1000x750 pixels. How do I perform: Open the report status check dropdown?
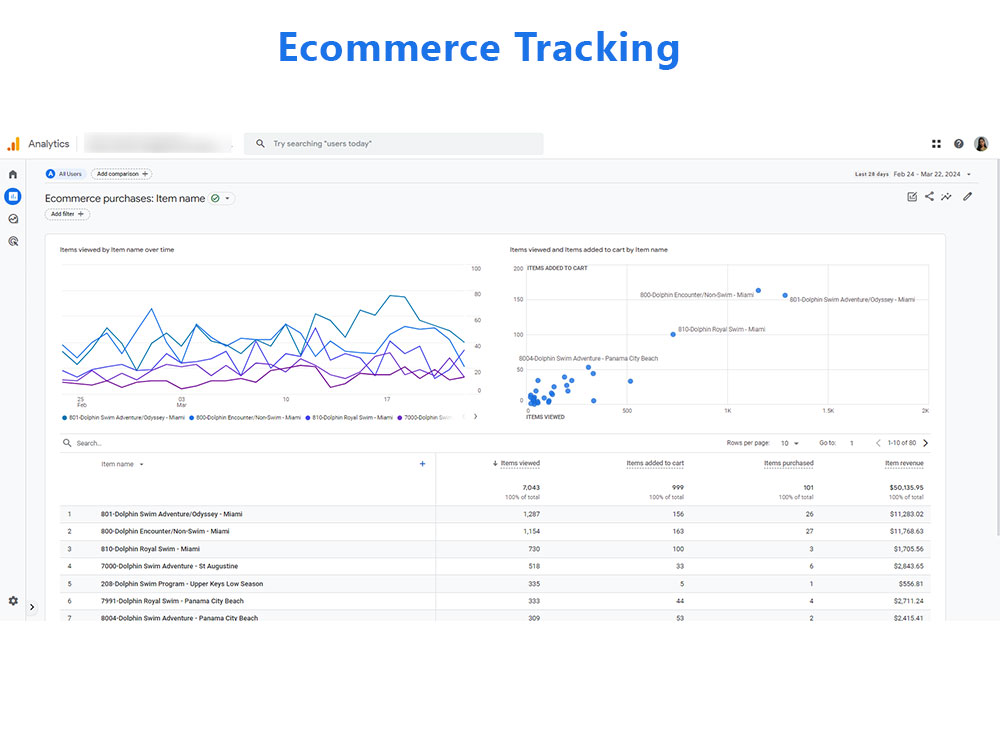pos(221,198)
